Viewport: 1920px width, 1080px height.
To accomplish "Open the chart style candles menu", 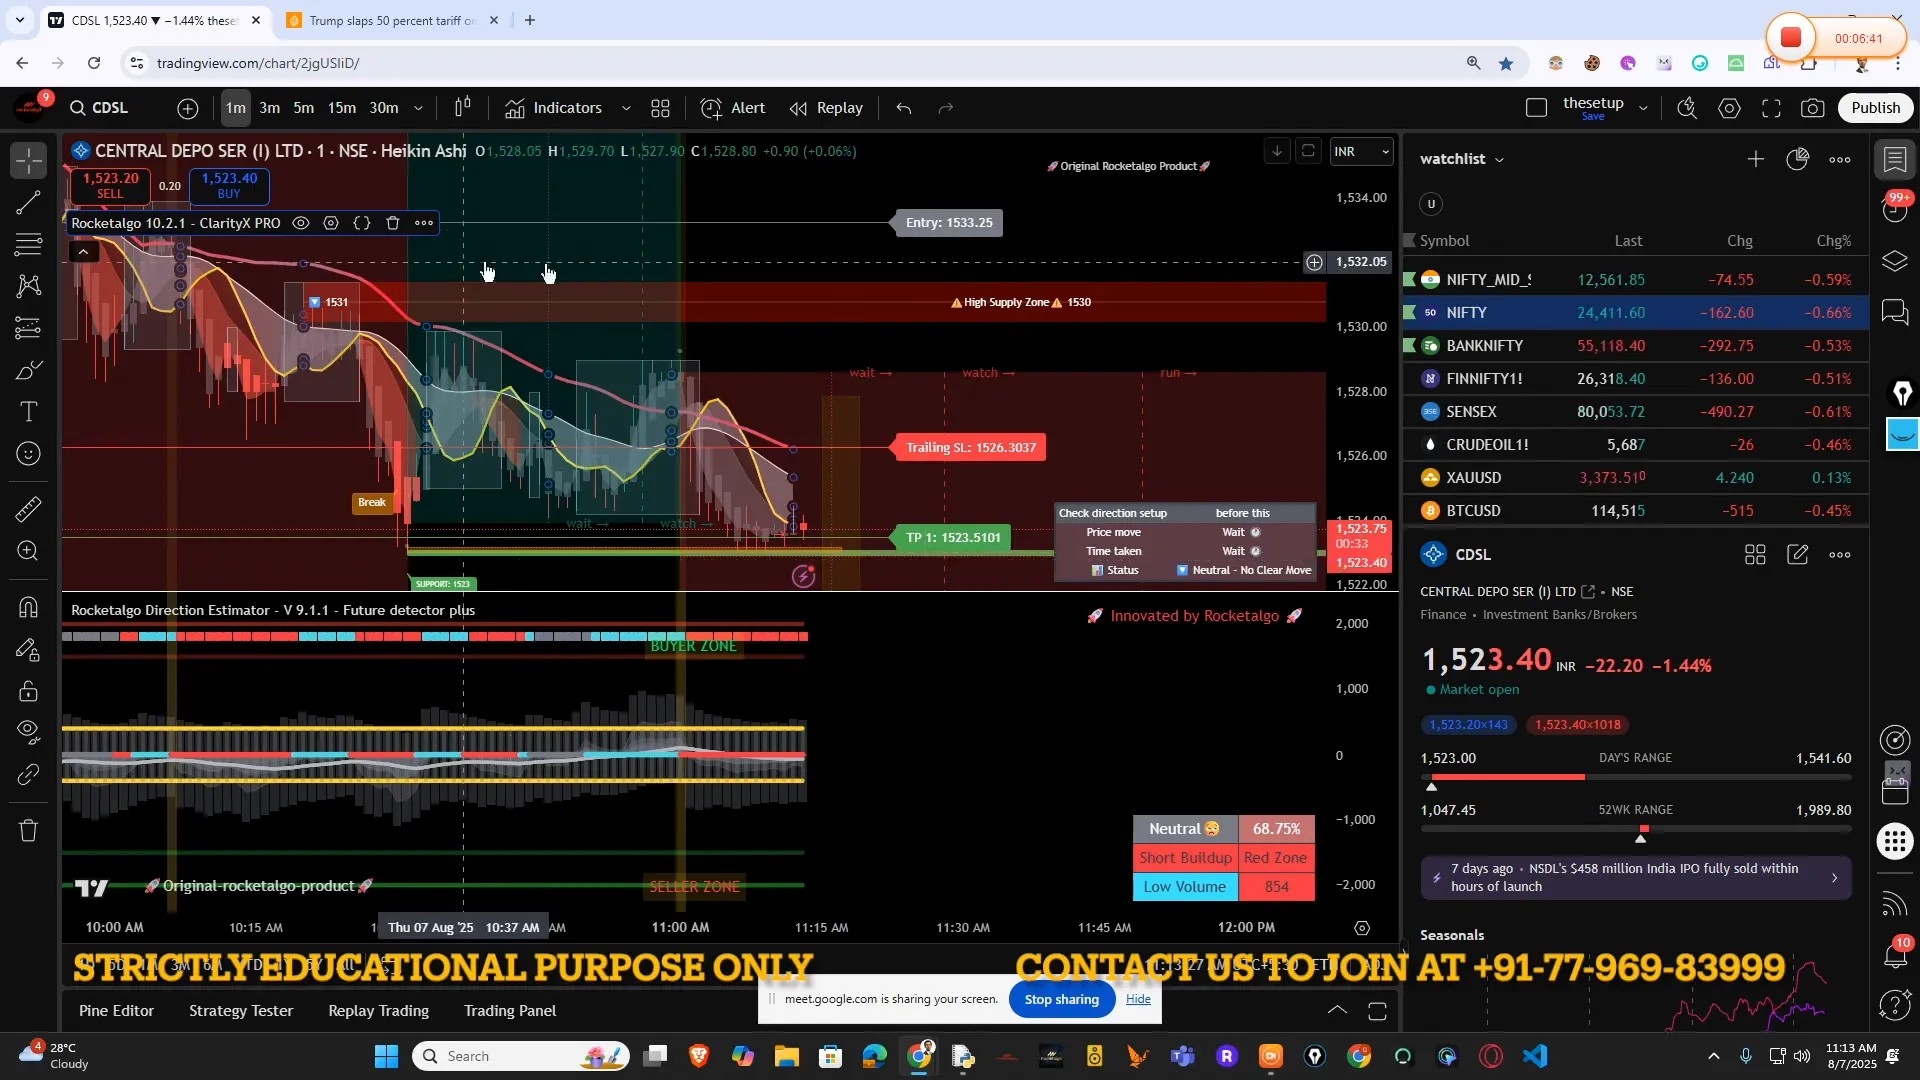I will 463,108.
